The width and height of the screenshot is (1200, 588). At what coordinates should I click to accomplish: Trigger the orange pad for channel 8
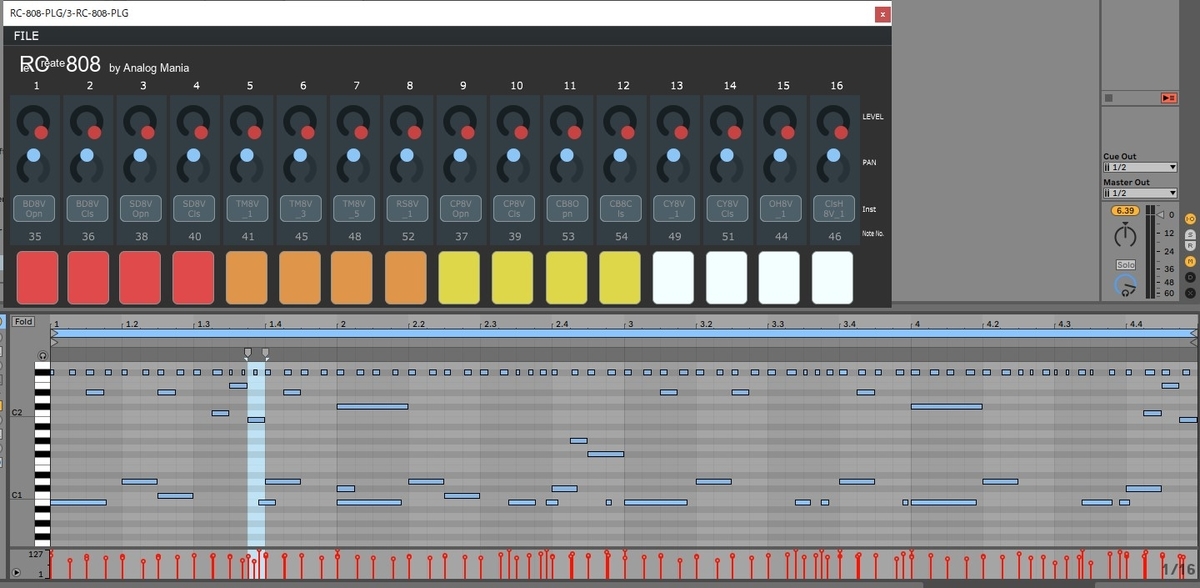(x=406, y=278)
